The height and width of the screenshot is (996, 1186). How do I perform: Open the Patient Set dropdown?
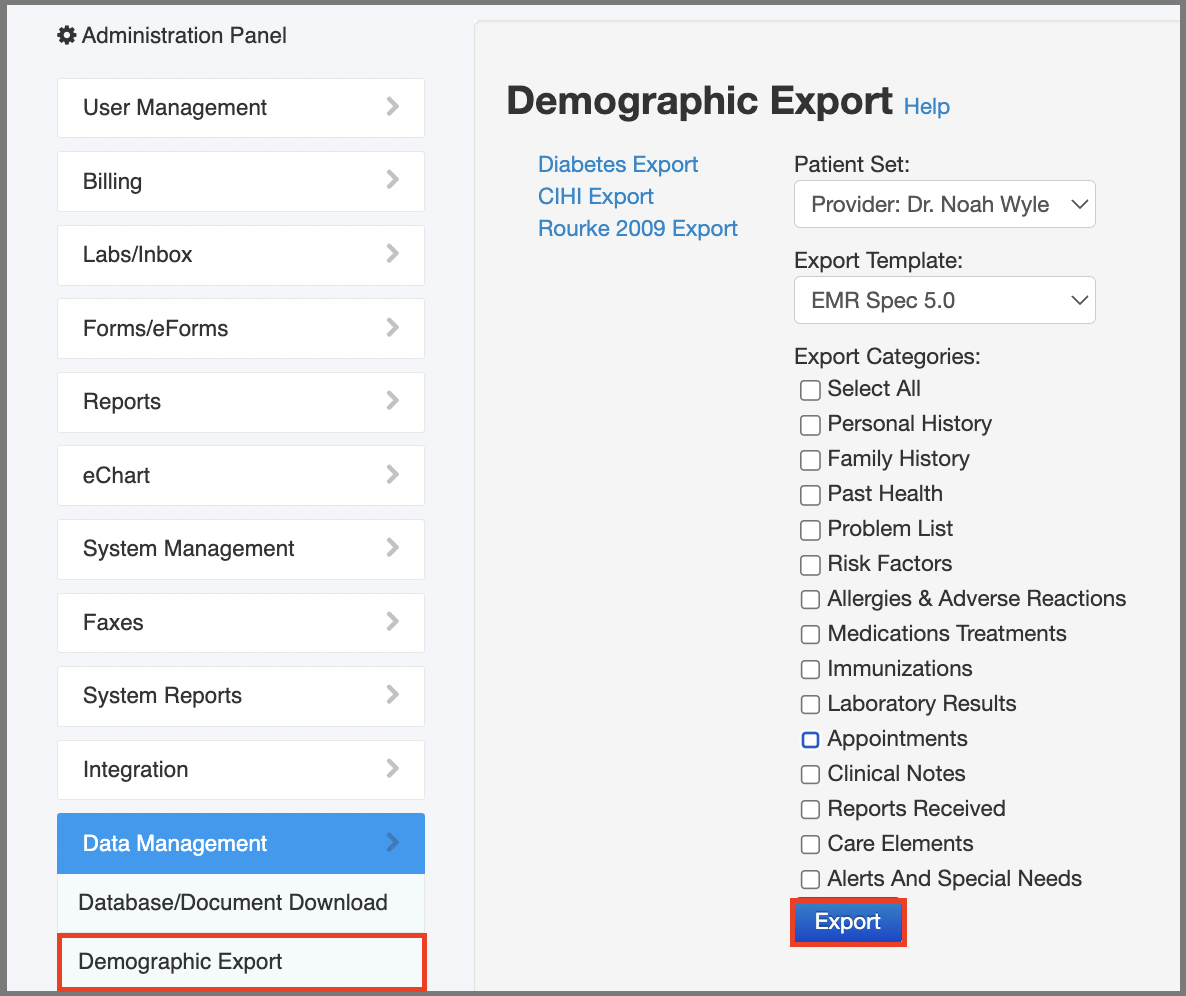pyautogui.click(x=944, y=204)
